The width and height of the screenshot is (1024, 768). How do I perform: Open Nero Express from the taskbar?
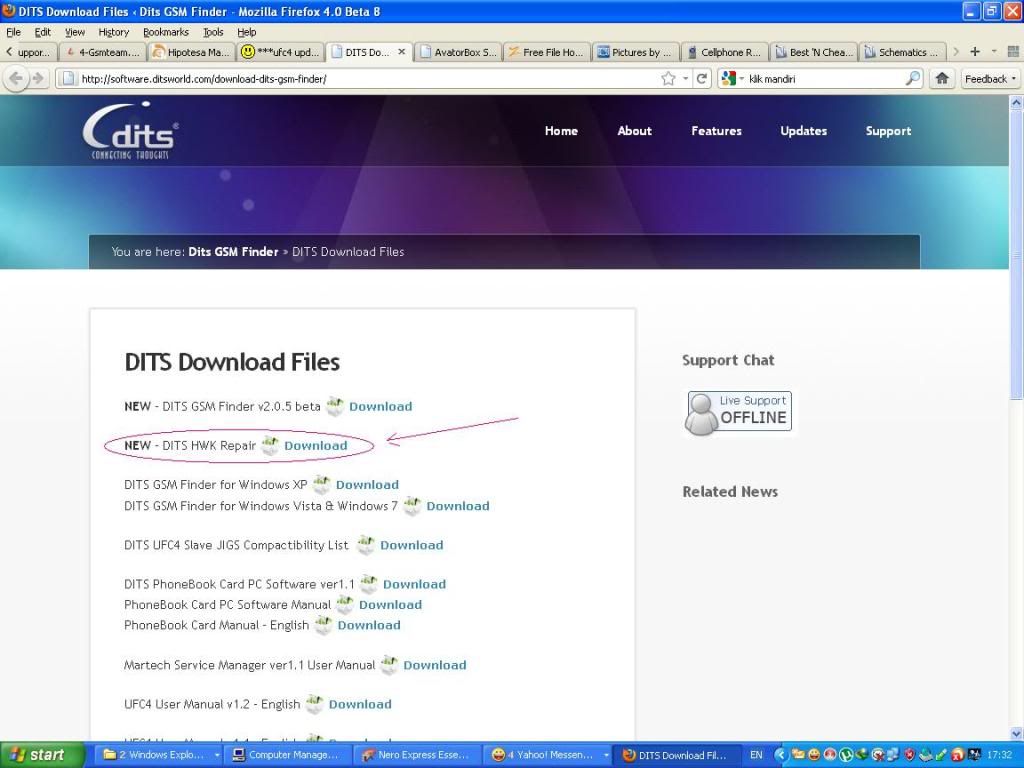pos(416,755)
